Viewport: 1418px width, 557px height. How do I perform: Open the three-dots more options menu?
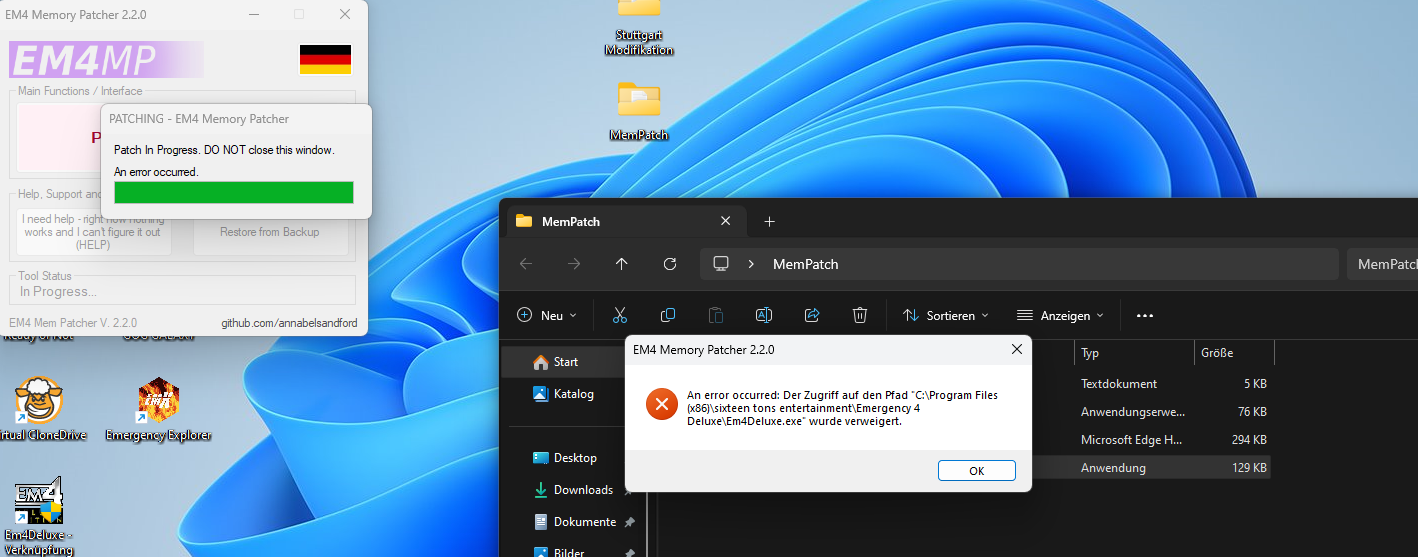coord(1145,315)
